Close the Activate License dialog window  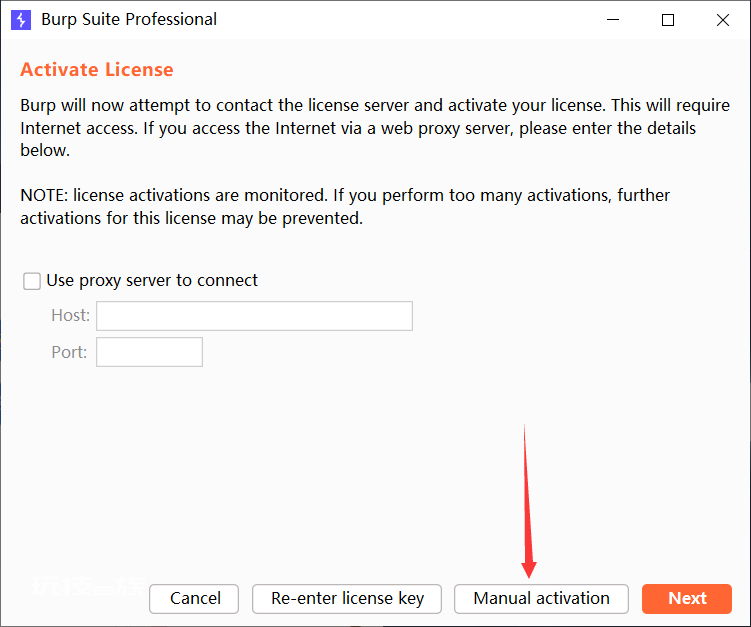click(x=723, y=20)
